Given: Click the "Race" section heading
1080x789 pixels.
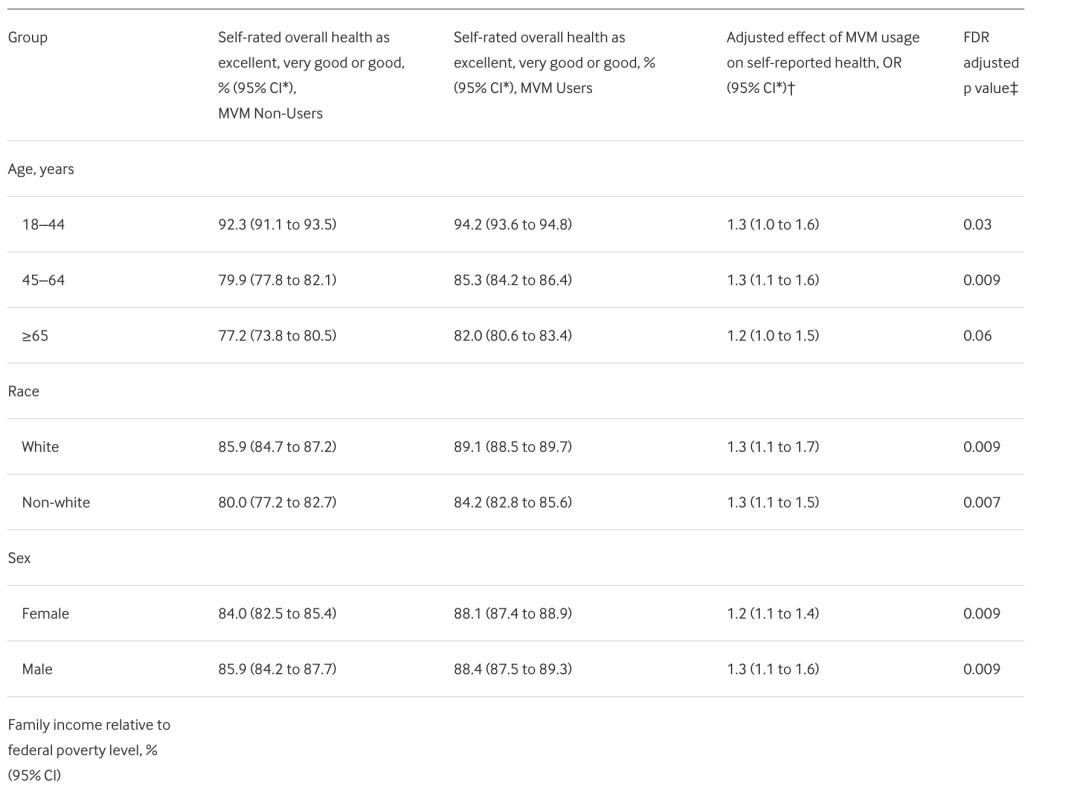Looking at the screenshot, I should [24, 391].
